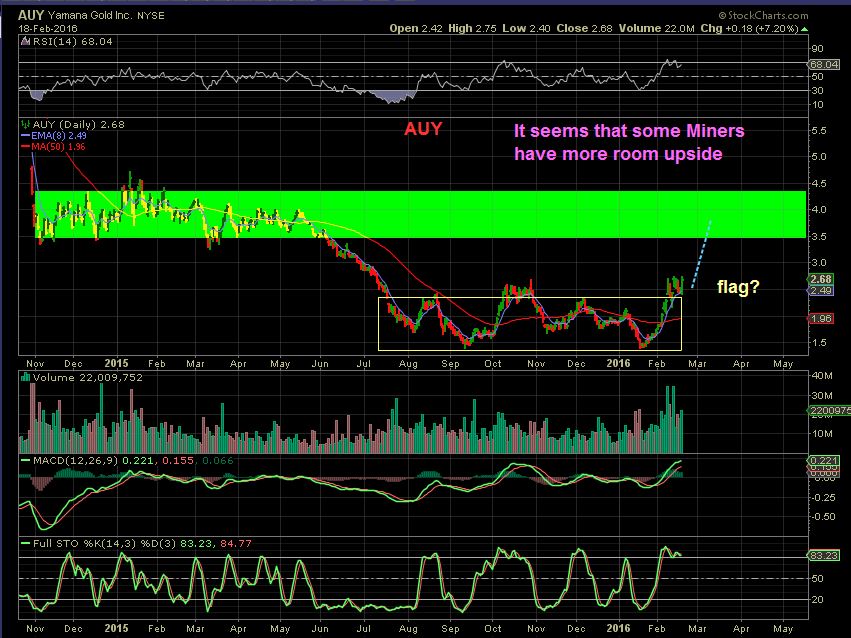Click the 2.49 EMA price tag on right axis
The width and height of the screenshot is (851, 638).
821,291
